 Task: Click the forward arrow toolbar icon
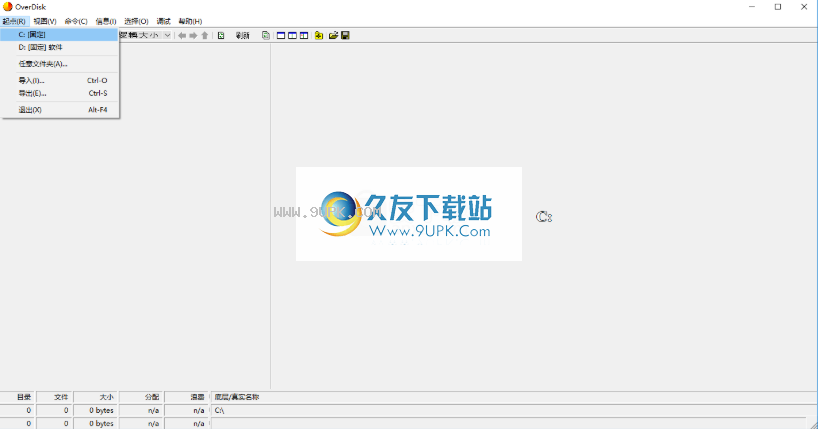(x=193, y=36)
